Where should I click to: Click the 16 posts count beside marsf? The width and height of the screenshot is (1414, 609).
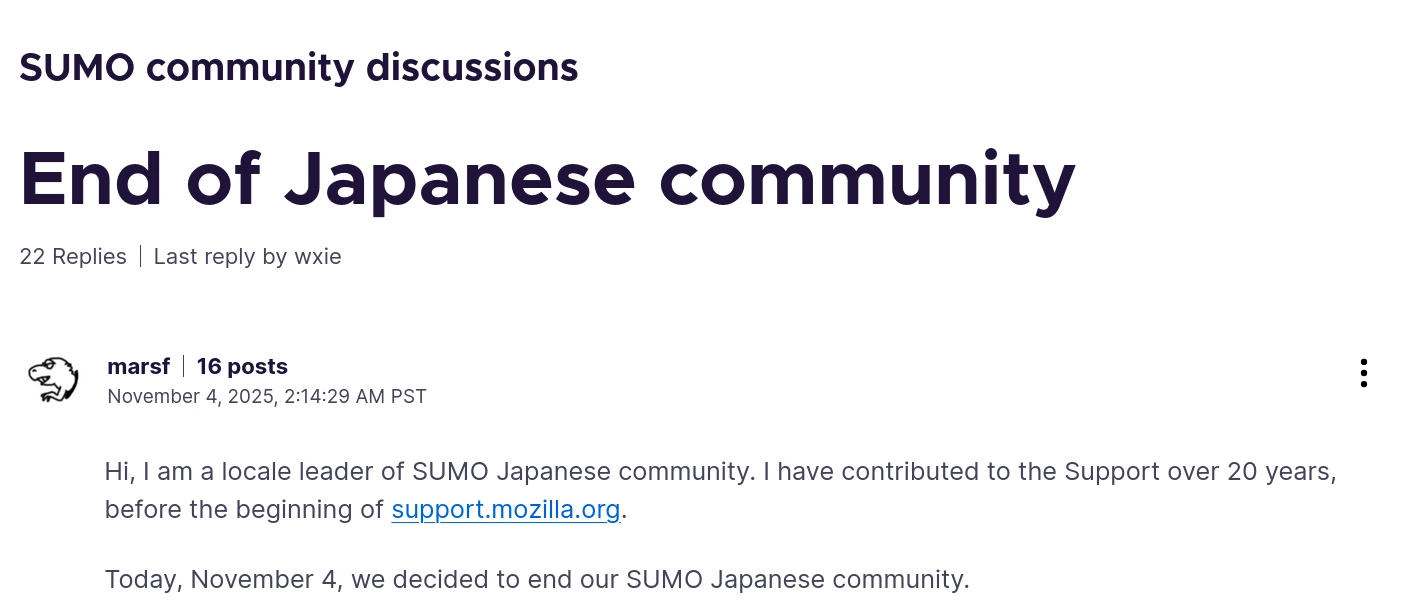pos(242,366)
